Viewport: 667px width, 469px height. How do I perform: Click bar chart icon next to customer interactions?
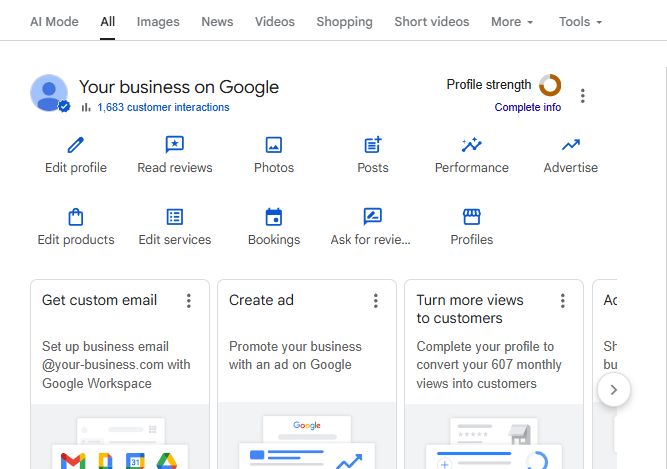tap(86, 107)
